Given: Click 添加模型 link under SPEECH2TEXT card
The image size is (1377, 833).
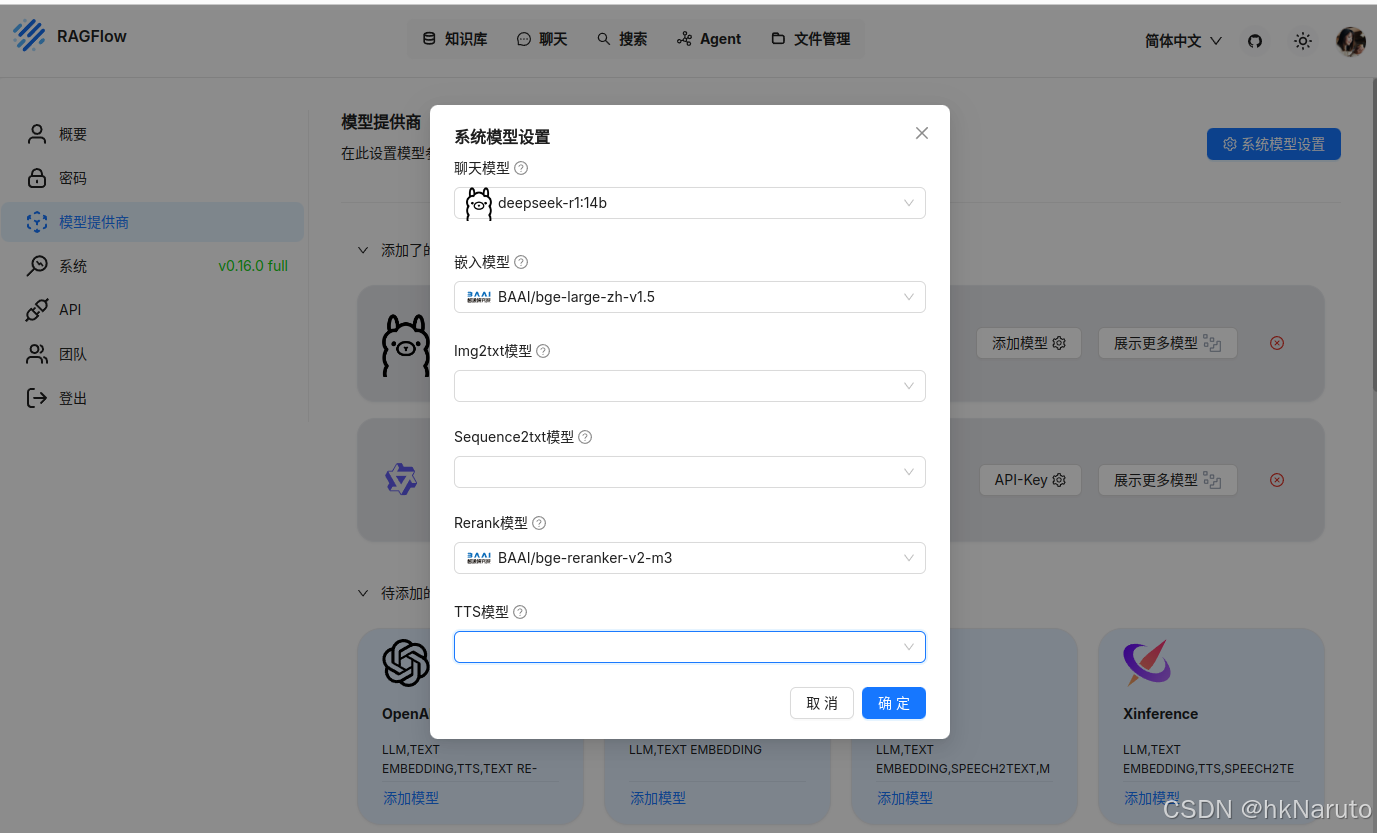Looking at the screenshot, I should pos(905,798).
